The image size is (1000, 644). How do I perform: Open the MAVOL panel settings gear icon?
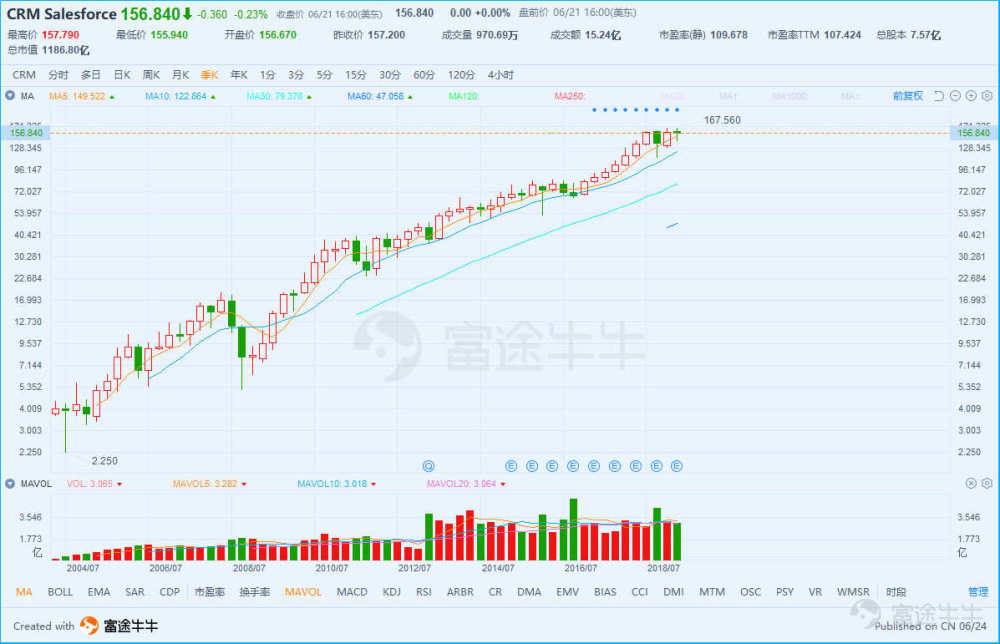coord(987,483)
